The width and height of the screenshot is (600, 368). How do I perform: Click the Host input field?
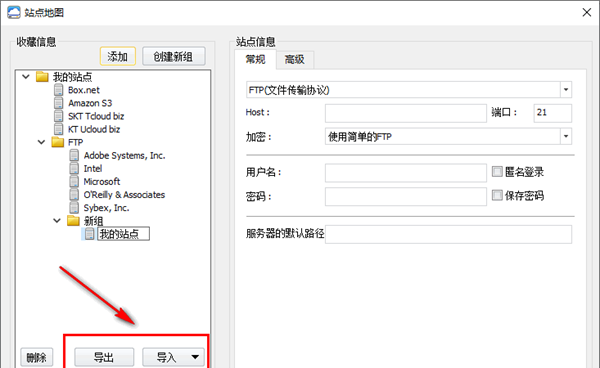406,113
